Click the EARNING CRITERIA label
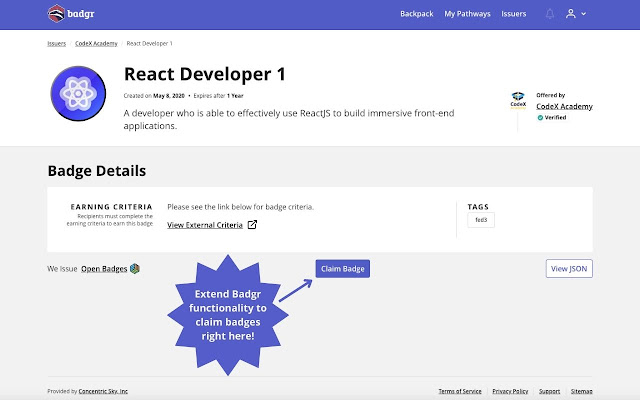Screen dimensions: 640x400 click(x=111, y=207)
